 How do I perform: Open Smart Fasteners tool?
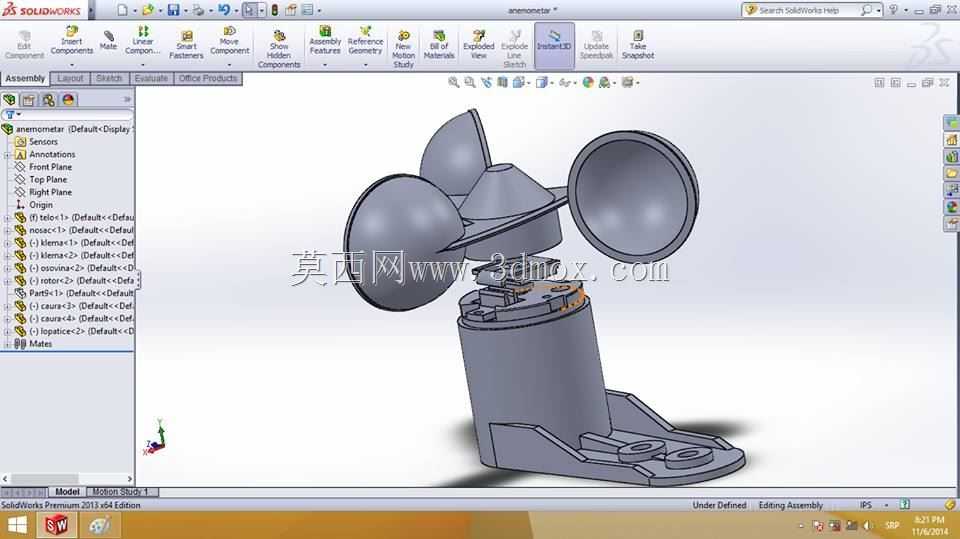pyautogui.click(x=186, y=44)
